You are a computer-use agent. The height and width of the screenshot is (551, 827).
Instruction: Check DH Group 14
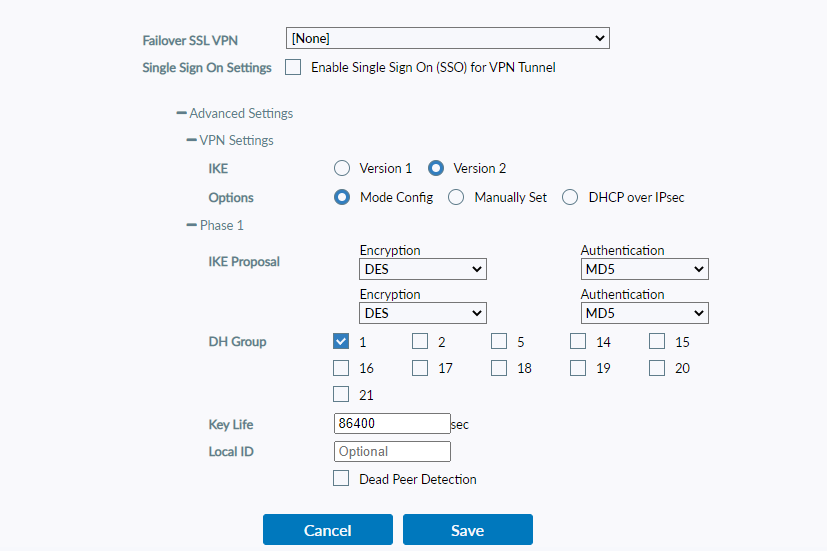578,342
